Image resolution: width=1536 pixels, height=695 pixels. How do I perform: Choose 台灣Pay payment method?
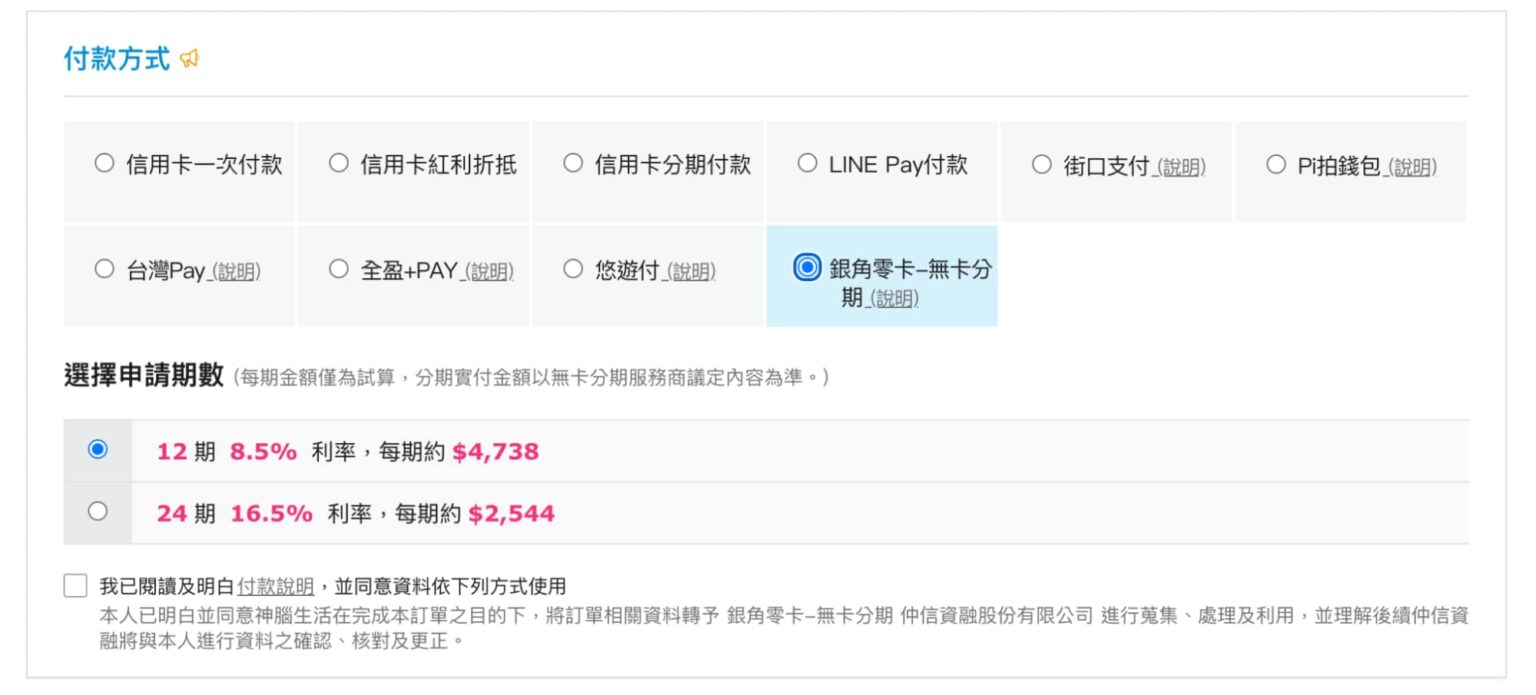[103, 268]
